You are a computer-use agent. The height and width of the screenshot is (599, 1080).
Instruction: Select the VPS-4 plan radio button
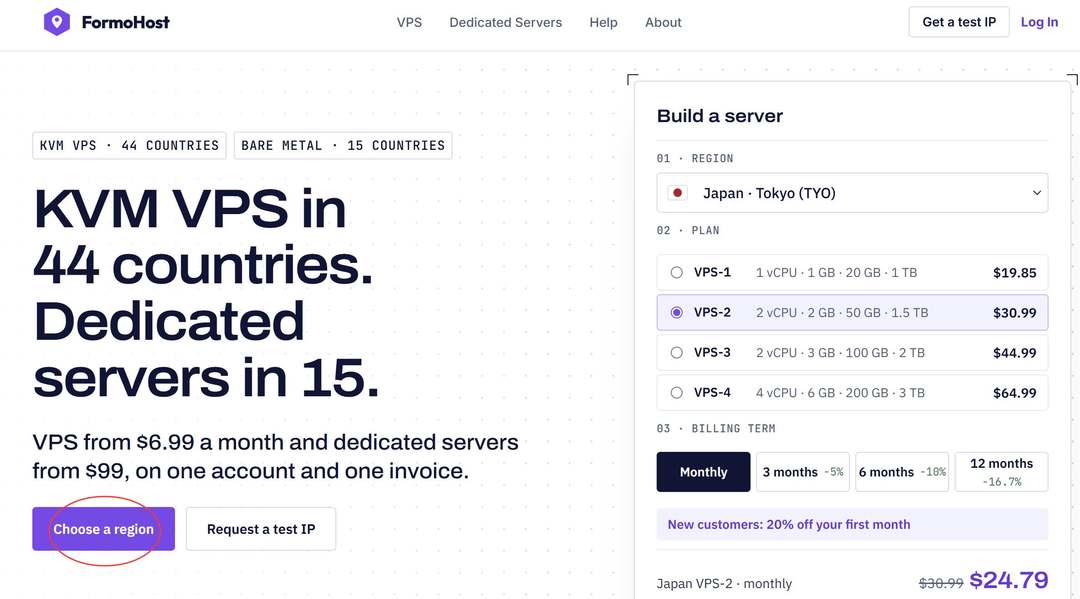[676, 392]
